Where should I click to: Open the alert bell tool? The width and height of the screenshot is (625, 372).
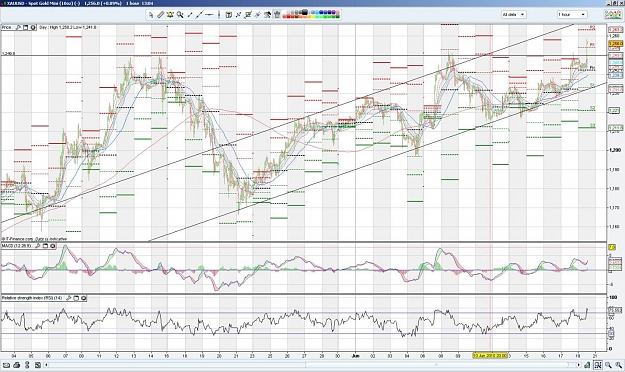(x=170, y=15)
